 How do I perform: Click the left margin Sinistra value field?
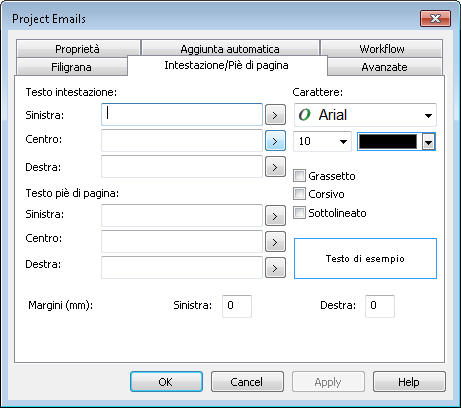pos(237,306)
